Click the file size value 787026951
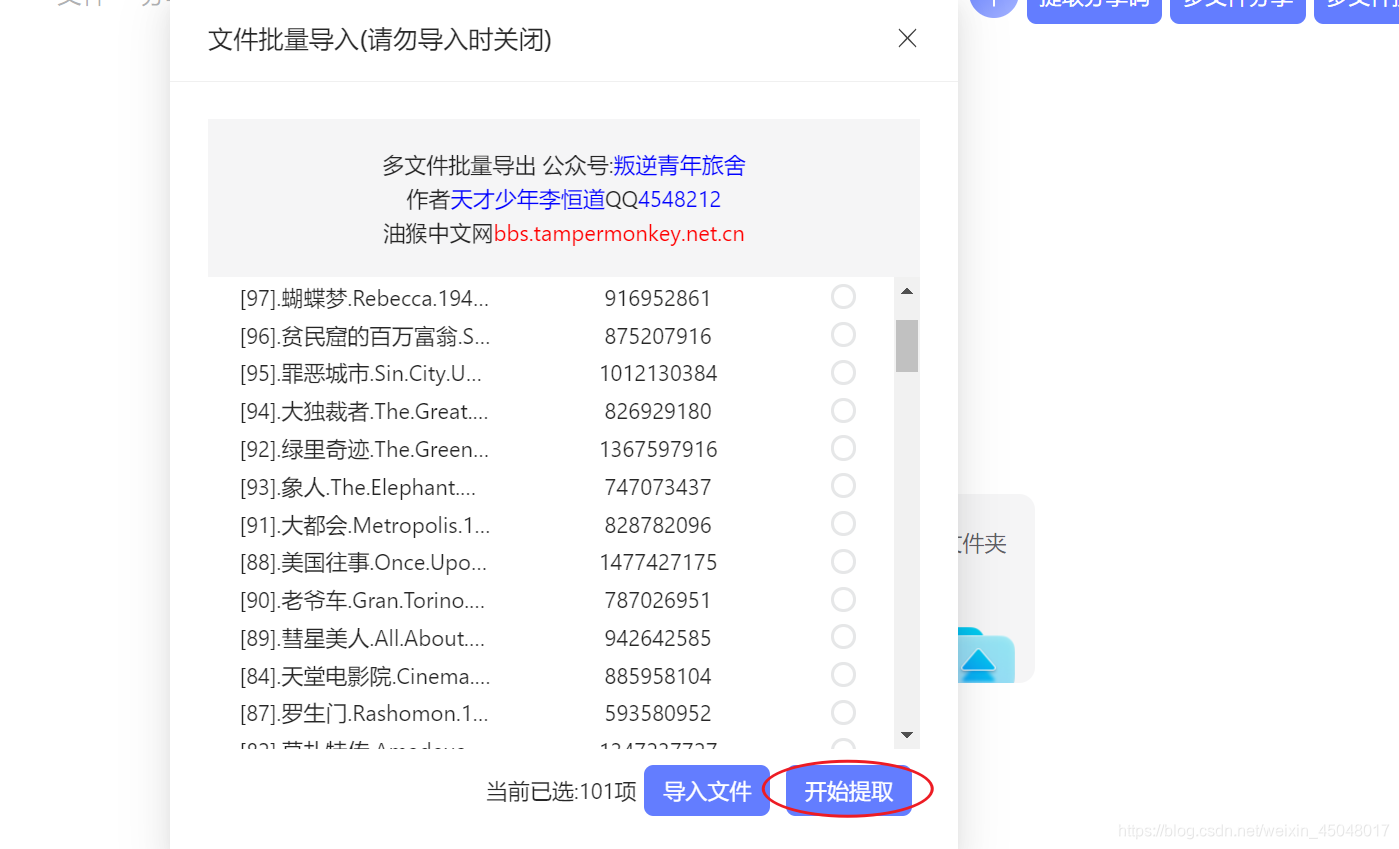The image size is (1399, 849). pyautogui.click(x=658, y=601)
